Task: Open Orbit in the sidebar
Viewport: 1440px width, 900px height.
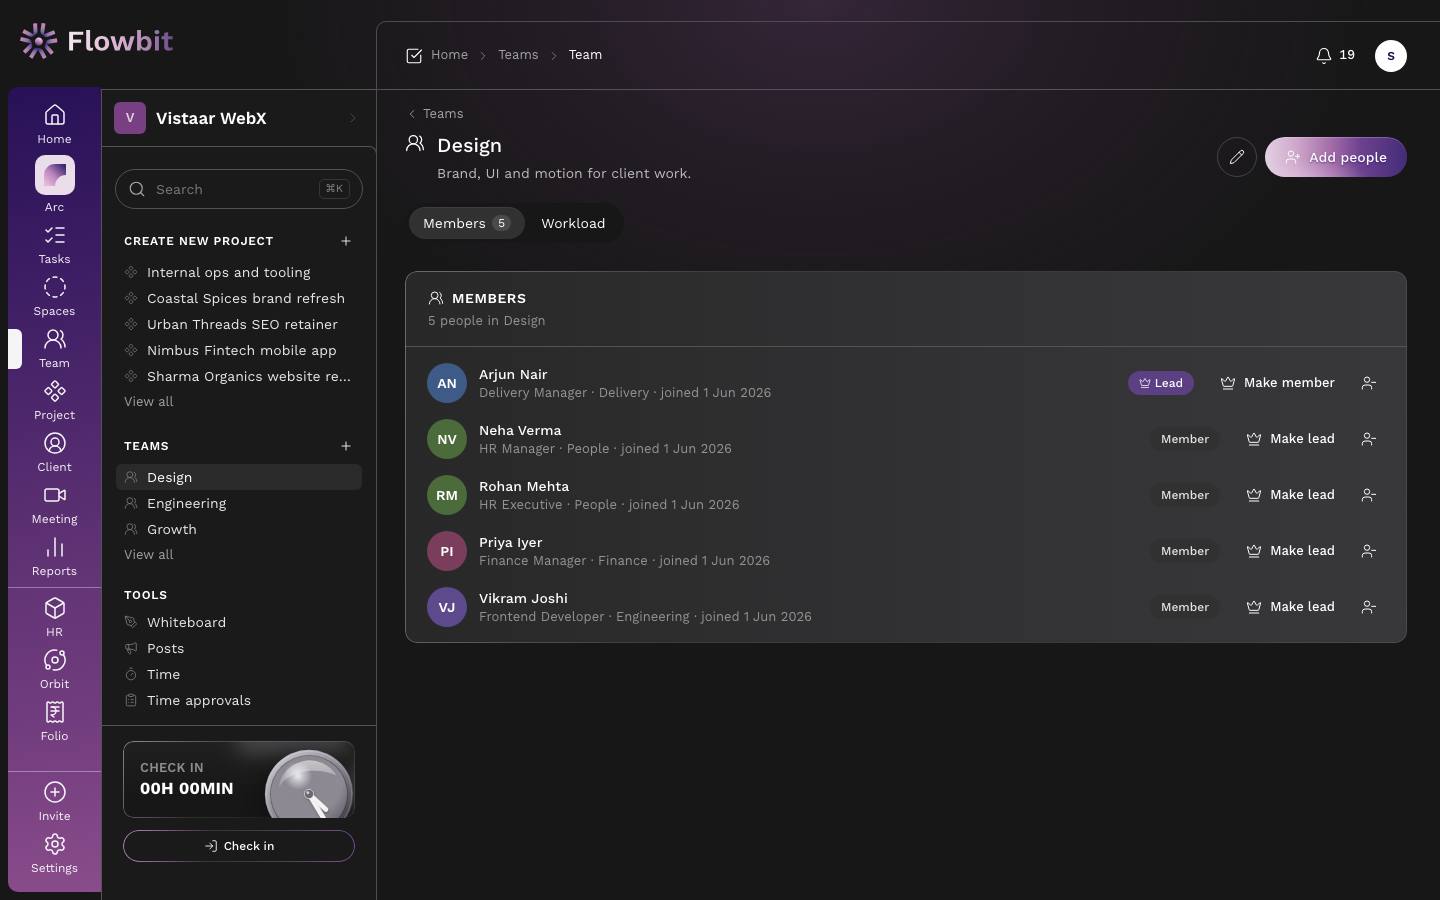Action: [54, 670]
